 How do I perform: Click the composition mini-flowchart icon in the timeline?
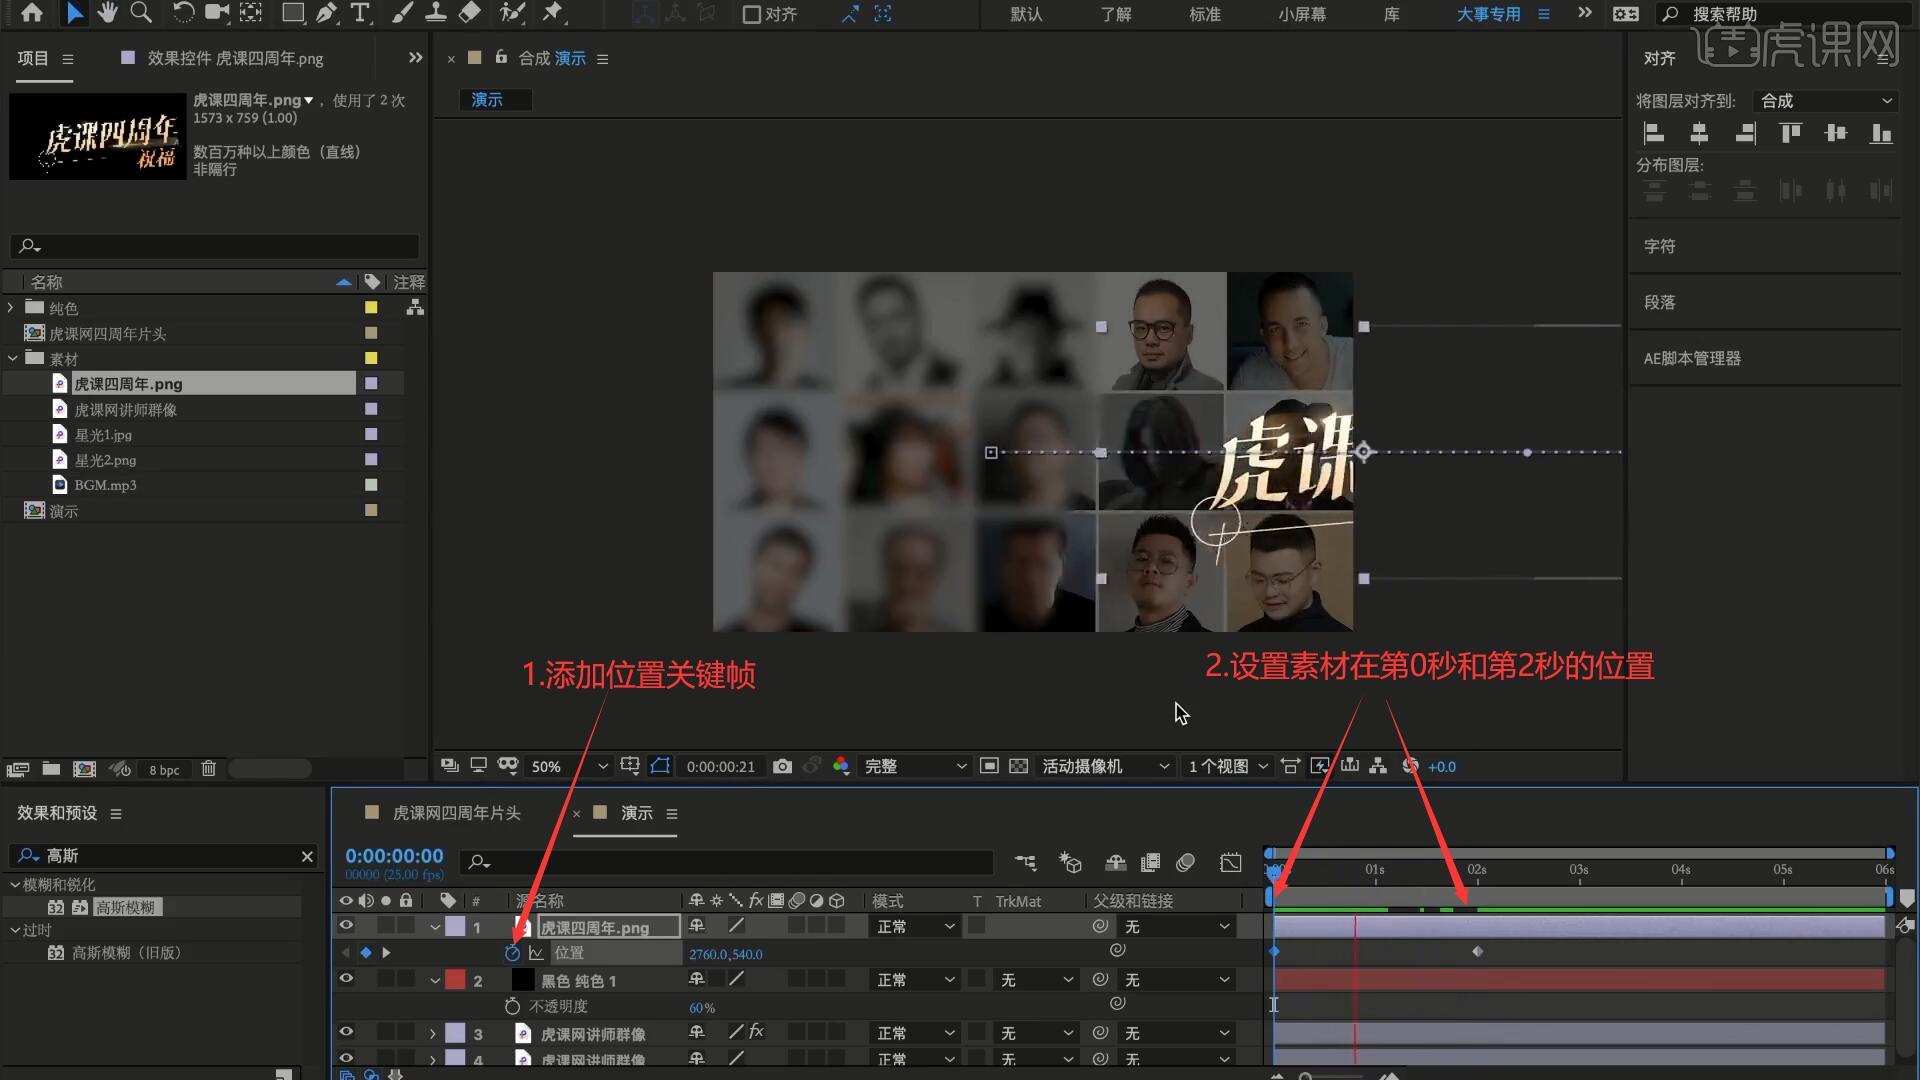[1026, 862]
